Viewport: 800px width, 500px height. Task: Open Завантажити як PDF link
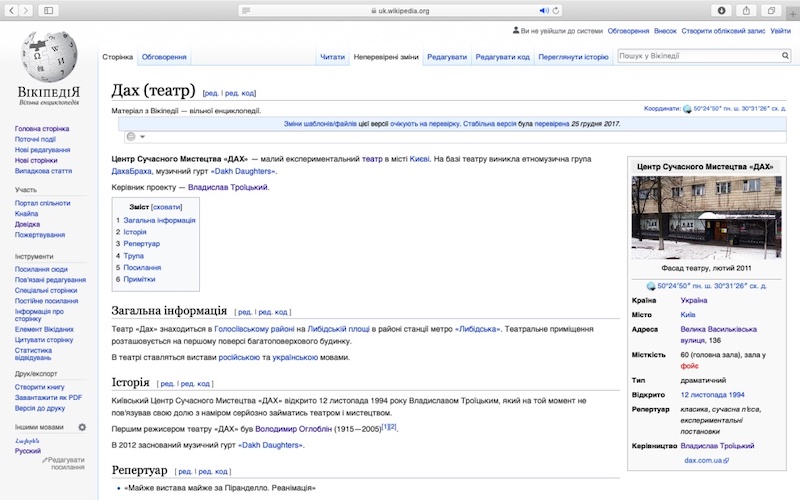[48, 397]
